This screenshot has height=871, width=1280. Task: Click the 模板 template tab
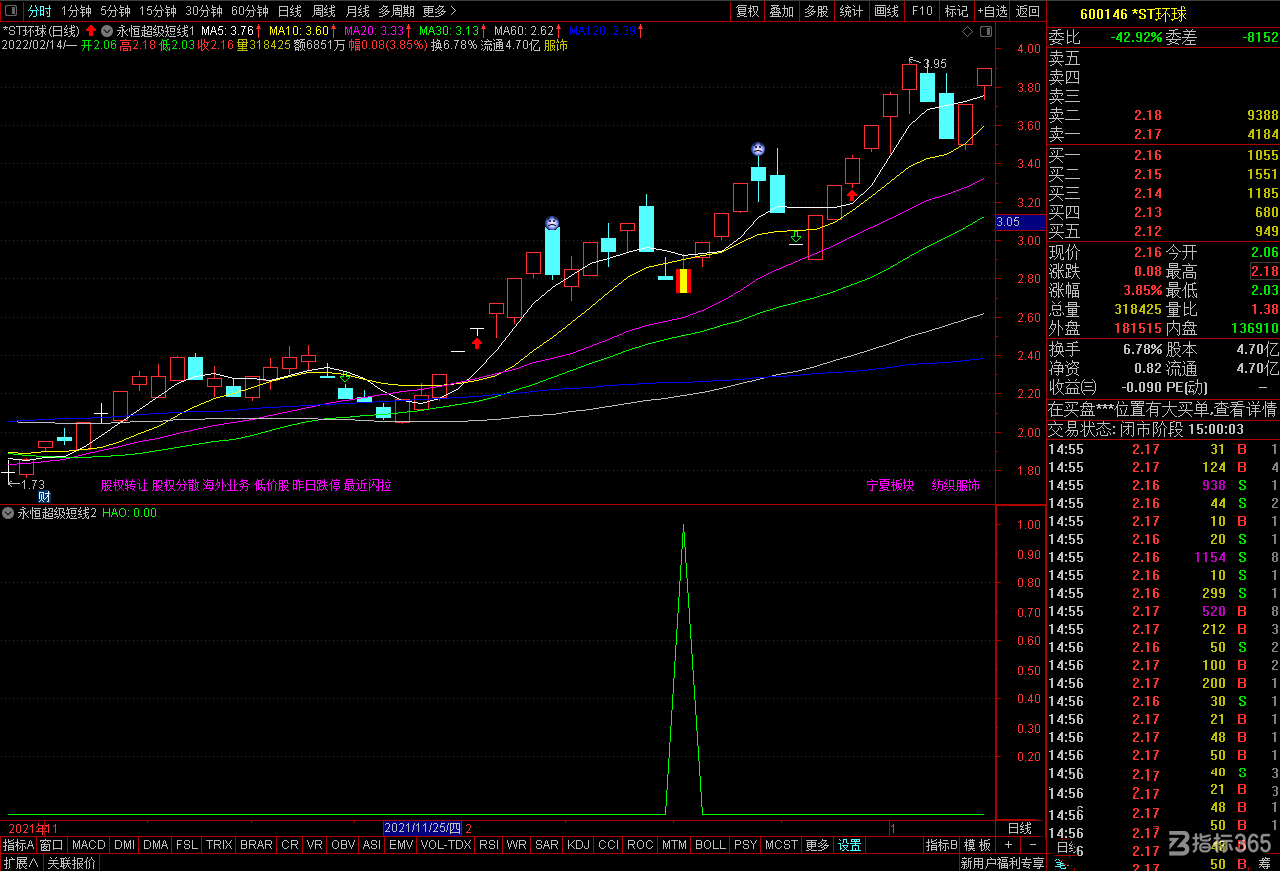coord(977,845)
